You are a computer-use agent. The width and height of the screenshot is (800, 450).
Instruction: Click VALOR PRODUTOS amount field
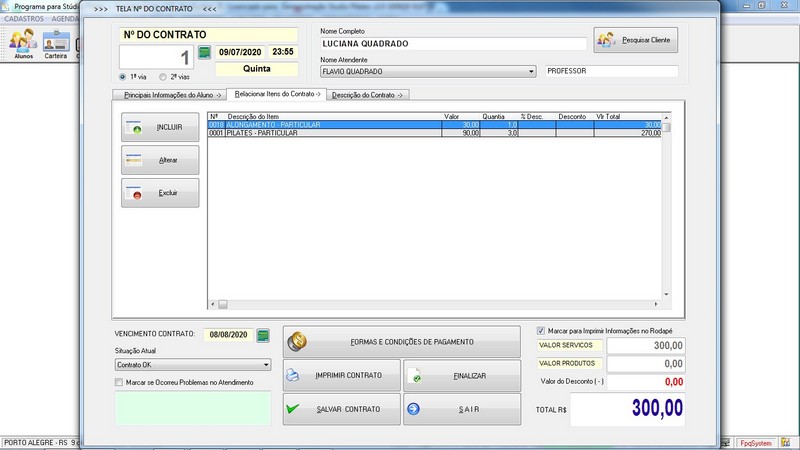[645, 364]
